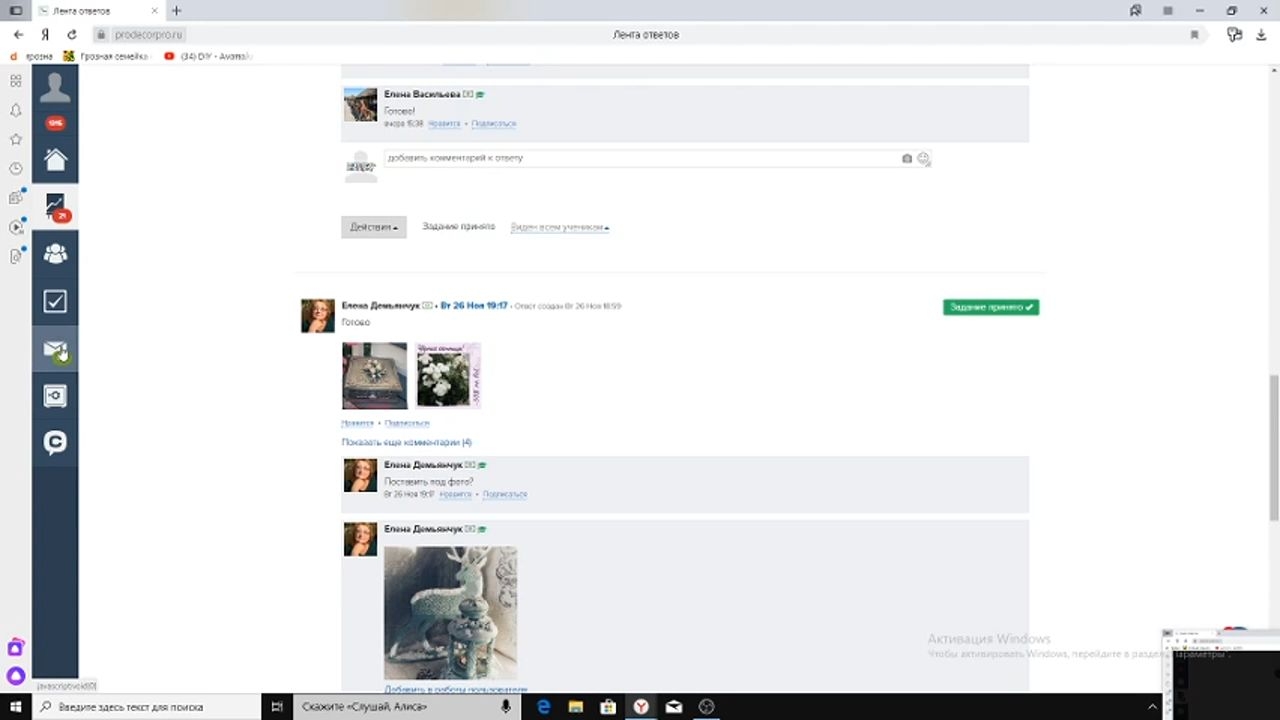The width and height of the screenshot is (1280, 720).
Task: Open the browser notifications bell icon
Action: 15,110
